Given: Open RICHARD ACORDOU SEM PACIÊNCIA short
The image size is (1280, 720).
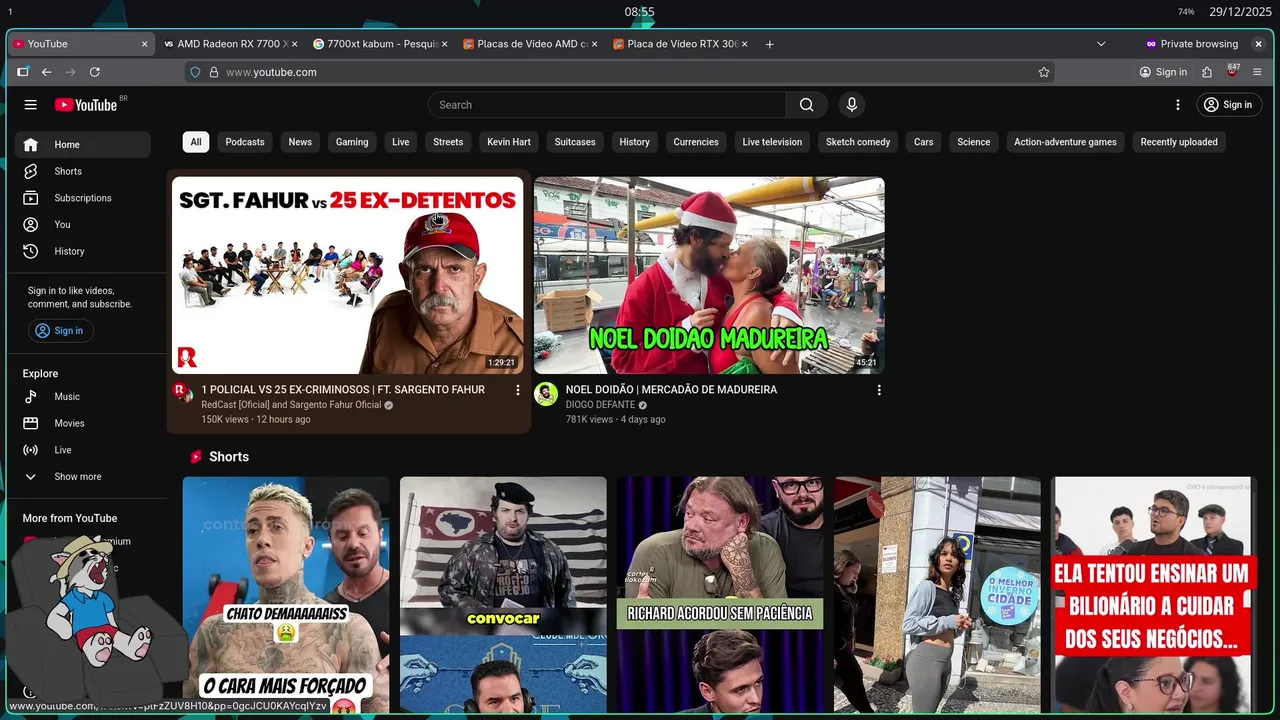Looking at the screenshot, I should coord(720,594).
